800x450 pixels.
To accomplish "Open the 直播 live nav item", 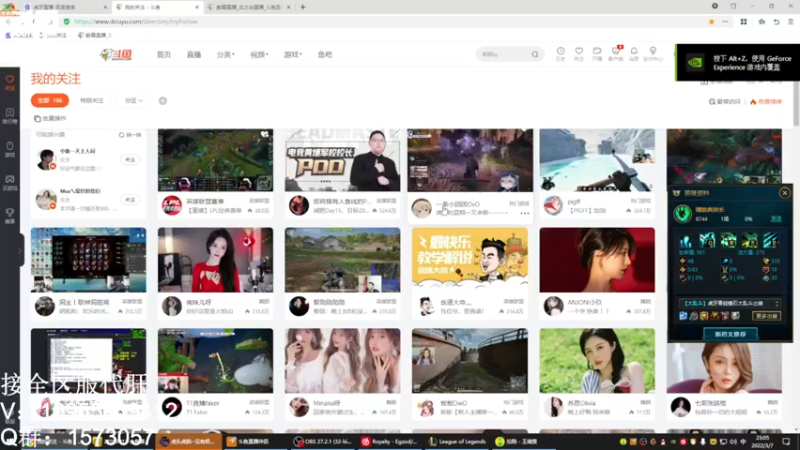I will pos(194,55).
